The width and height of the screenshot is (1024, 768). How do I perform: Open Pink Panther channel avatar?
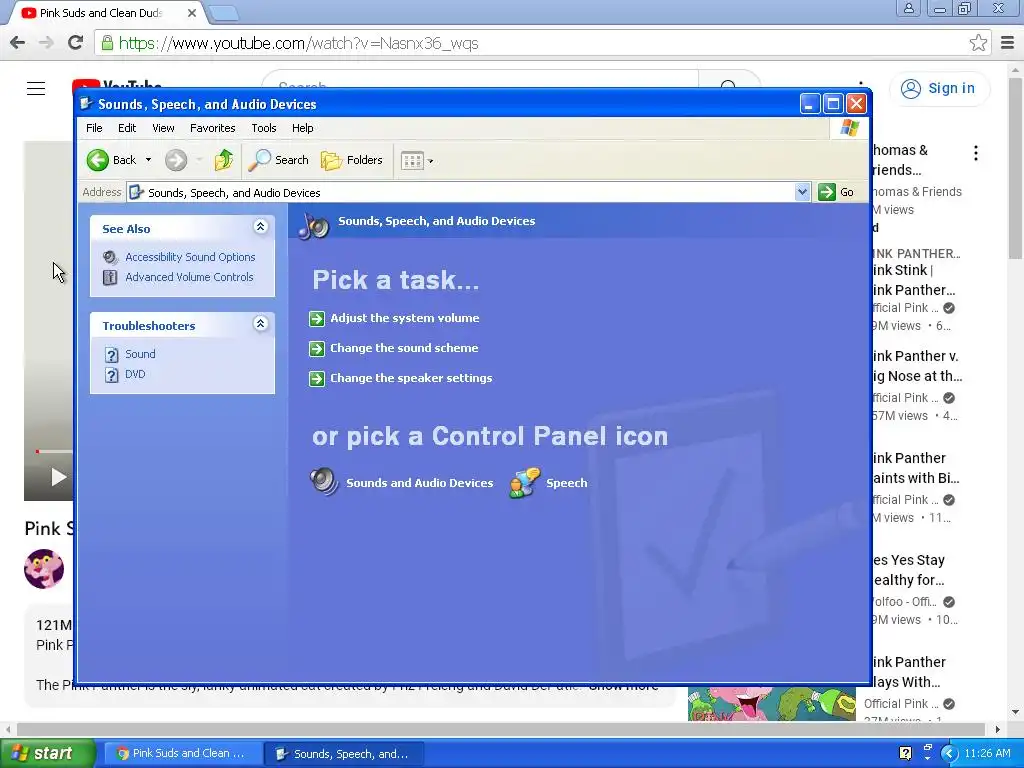(44, 569)
